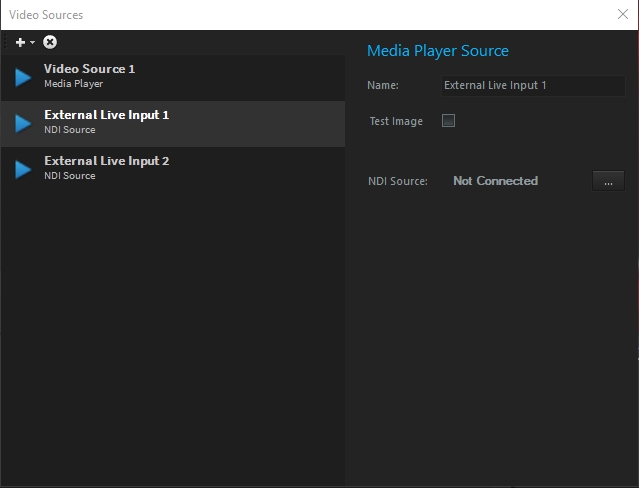Click the Test Image label
The width and height of the screenshot is (639, 488).
[396, 122]
